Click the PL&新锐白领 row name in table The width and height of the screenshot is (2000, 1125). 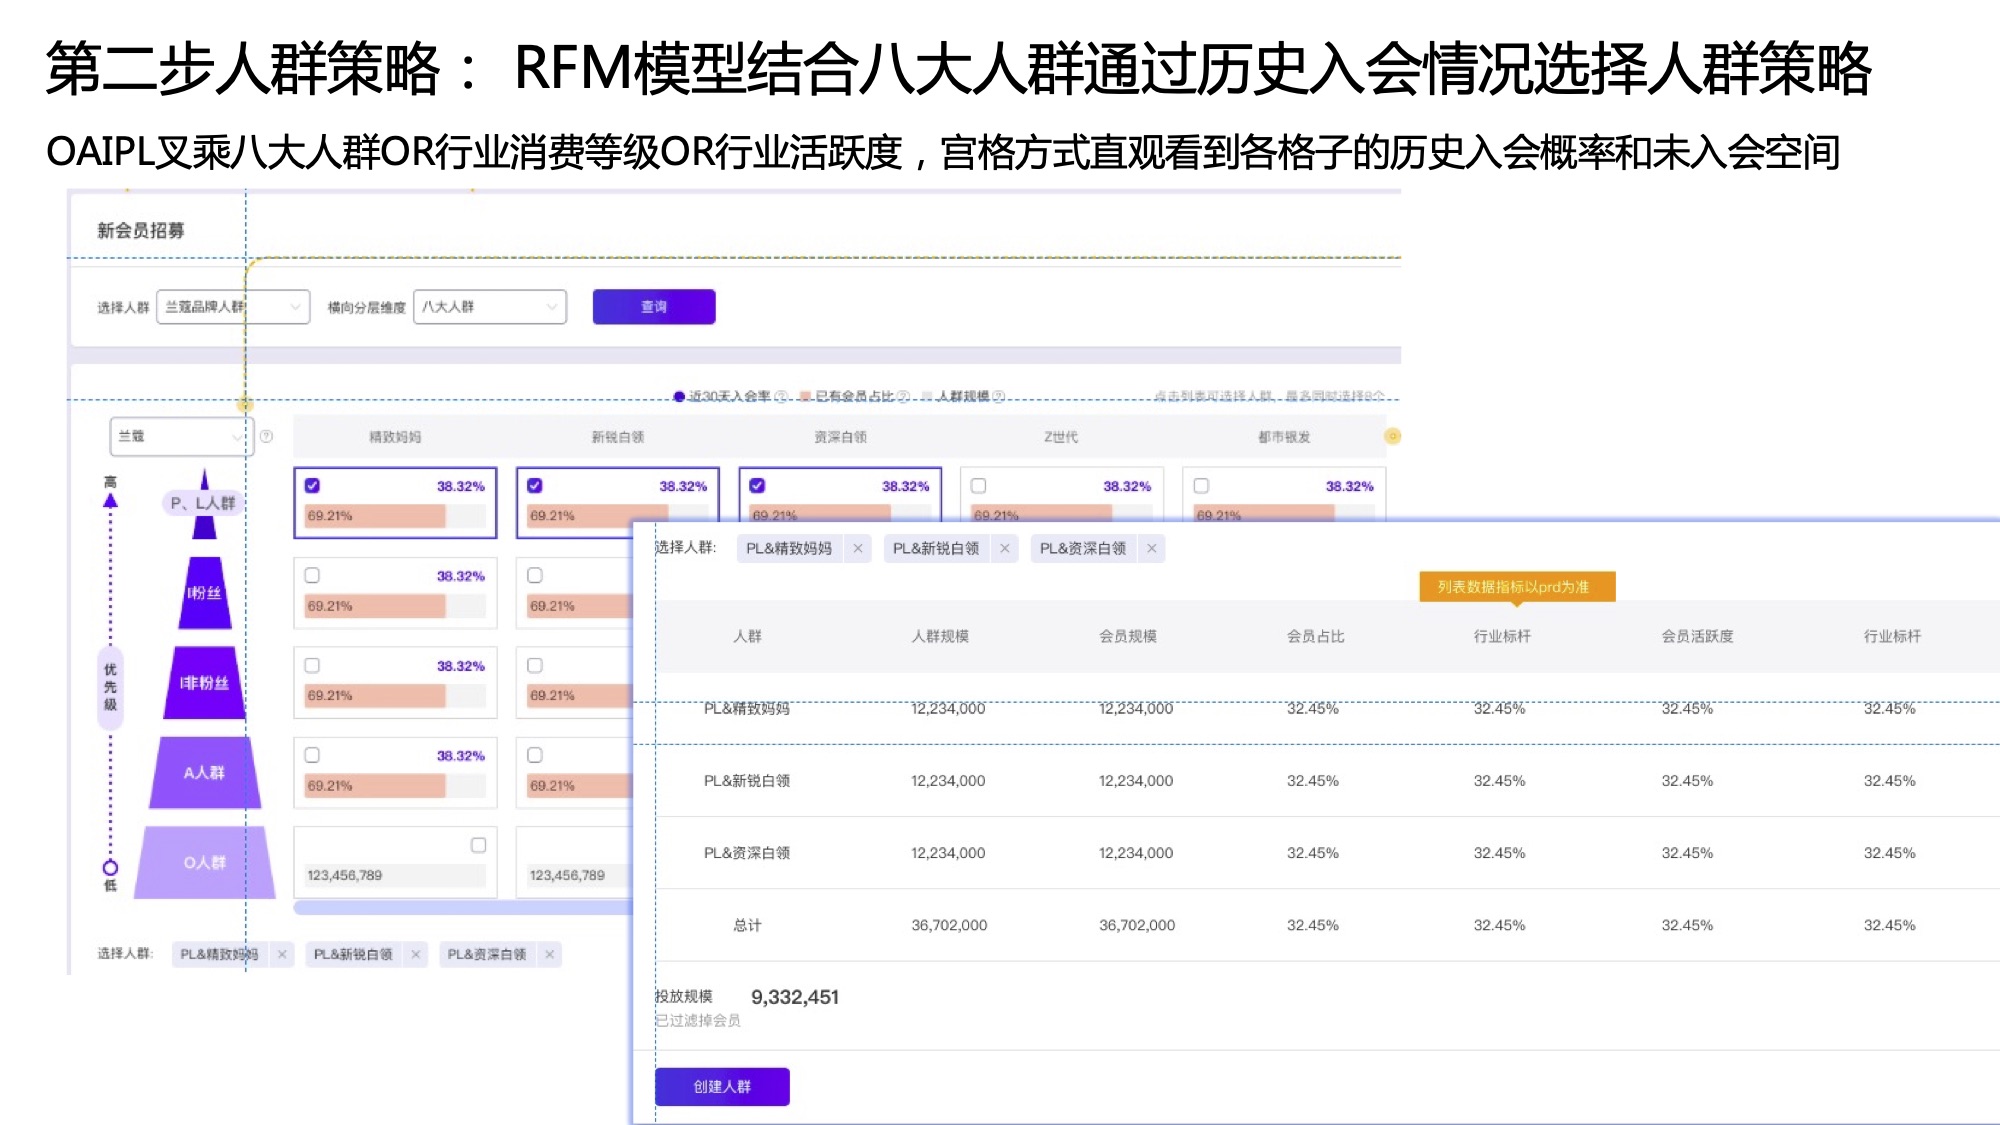pyautogui.click(x=747, y=781)
